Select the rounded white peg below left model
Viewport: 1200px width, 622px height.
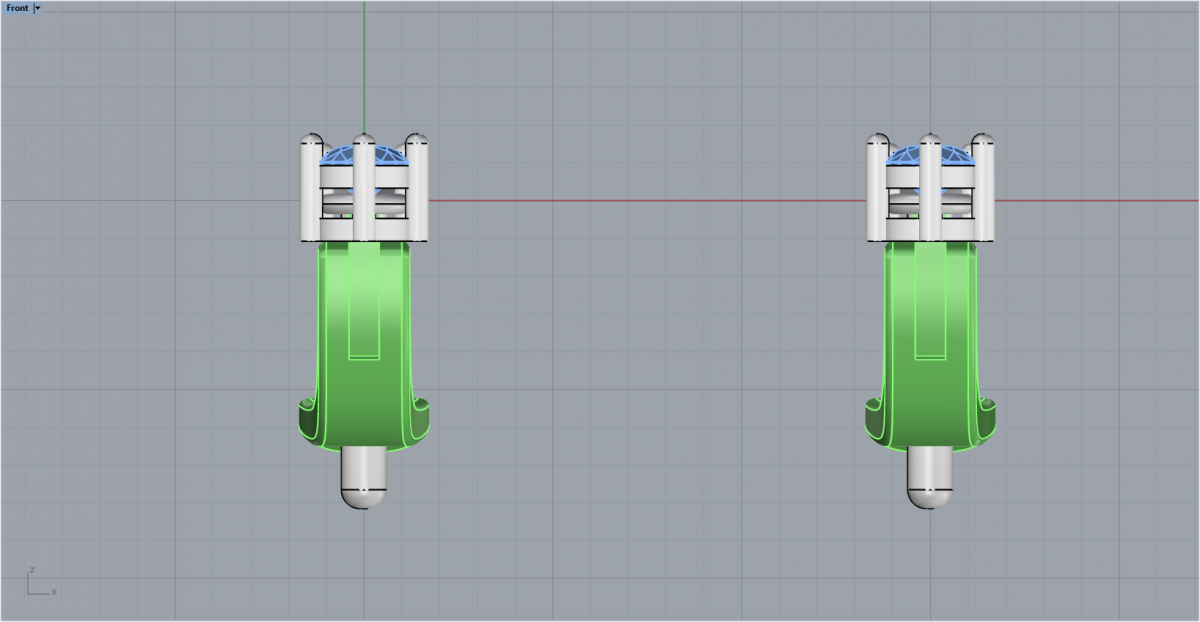pos(364,477)
